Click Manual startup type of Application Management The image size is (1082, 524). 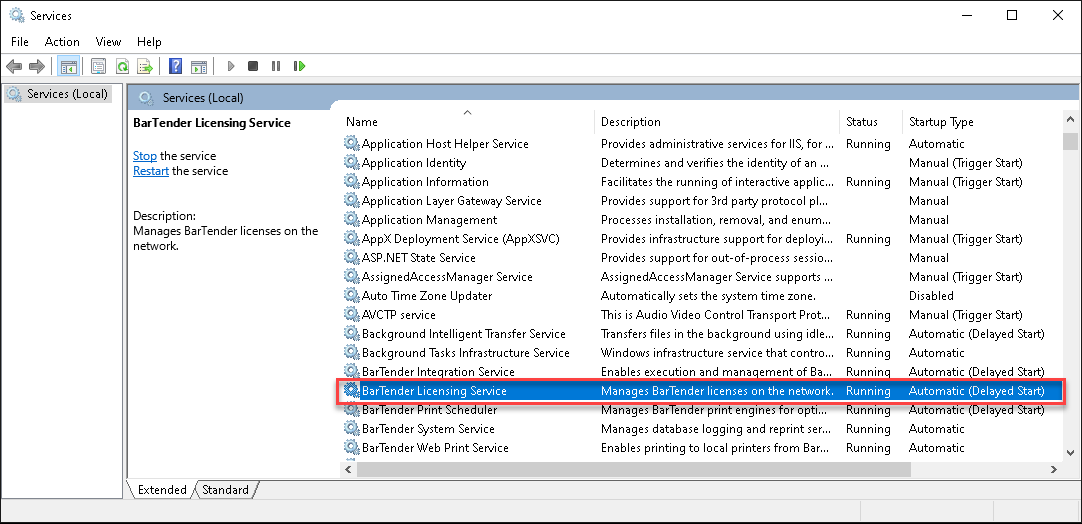928,220
